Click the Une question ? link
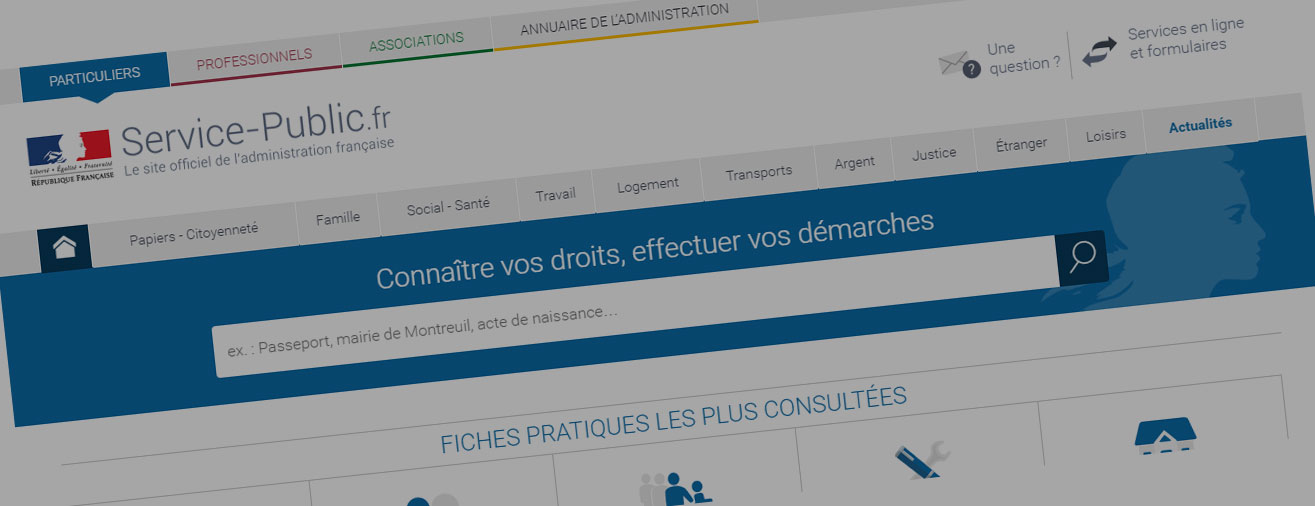This screenshot has width=1315, height=506. coord(1025,57)
